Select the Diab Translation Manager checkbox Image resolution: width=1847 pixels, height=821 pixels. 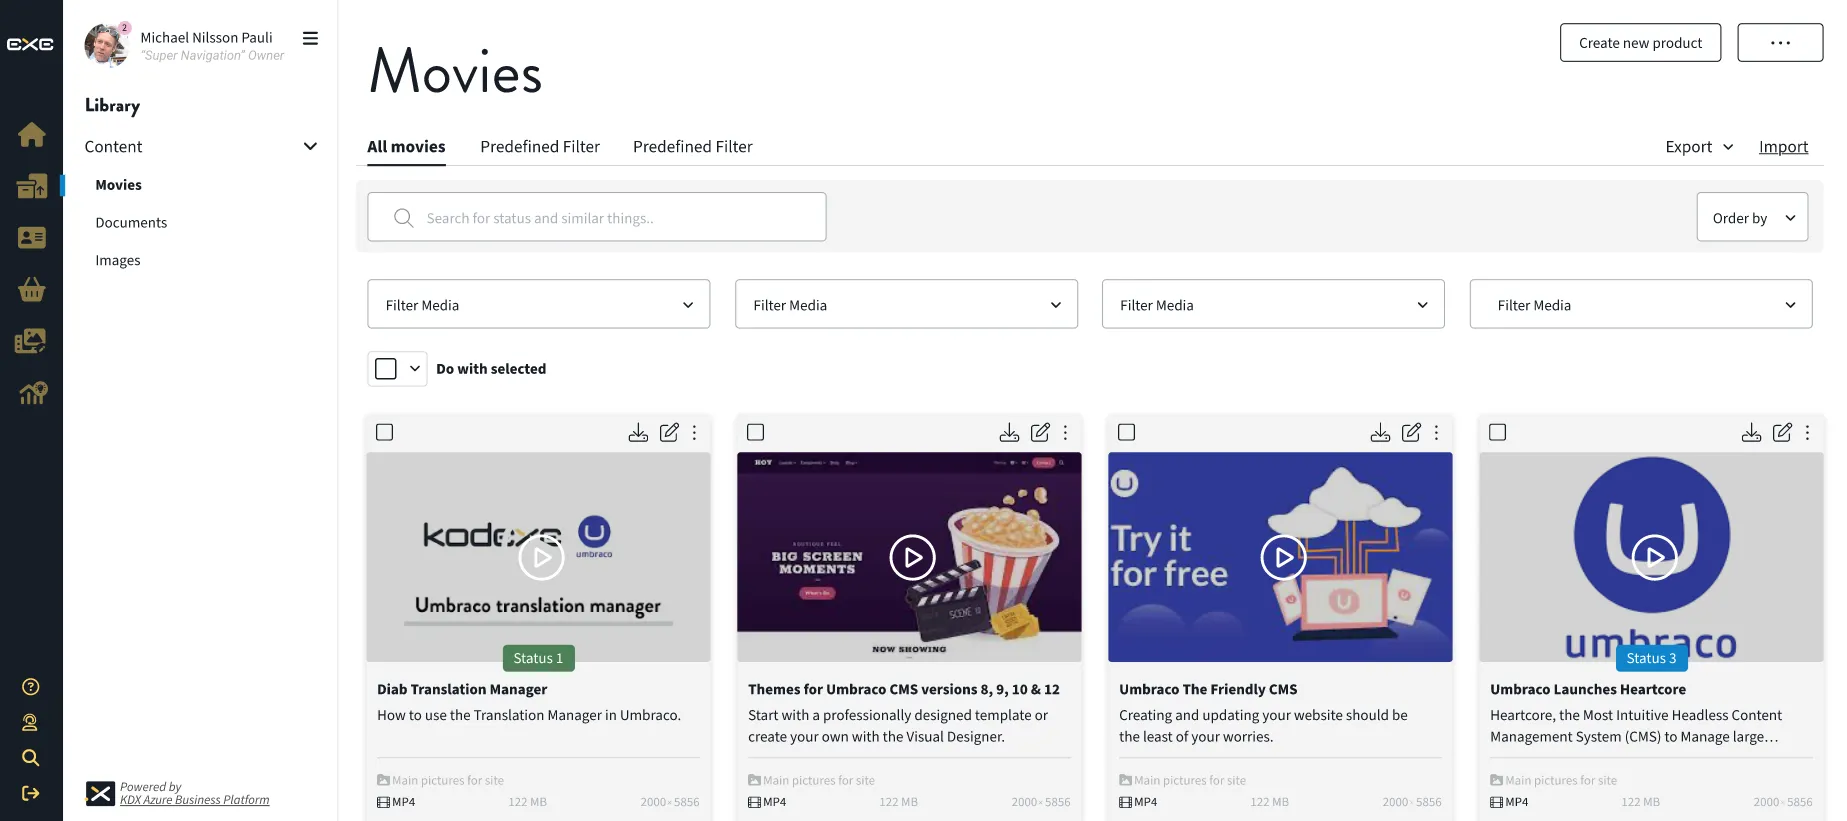(x=385, y=432)
